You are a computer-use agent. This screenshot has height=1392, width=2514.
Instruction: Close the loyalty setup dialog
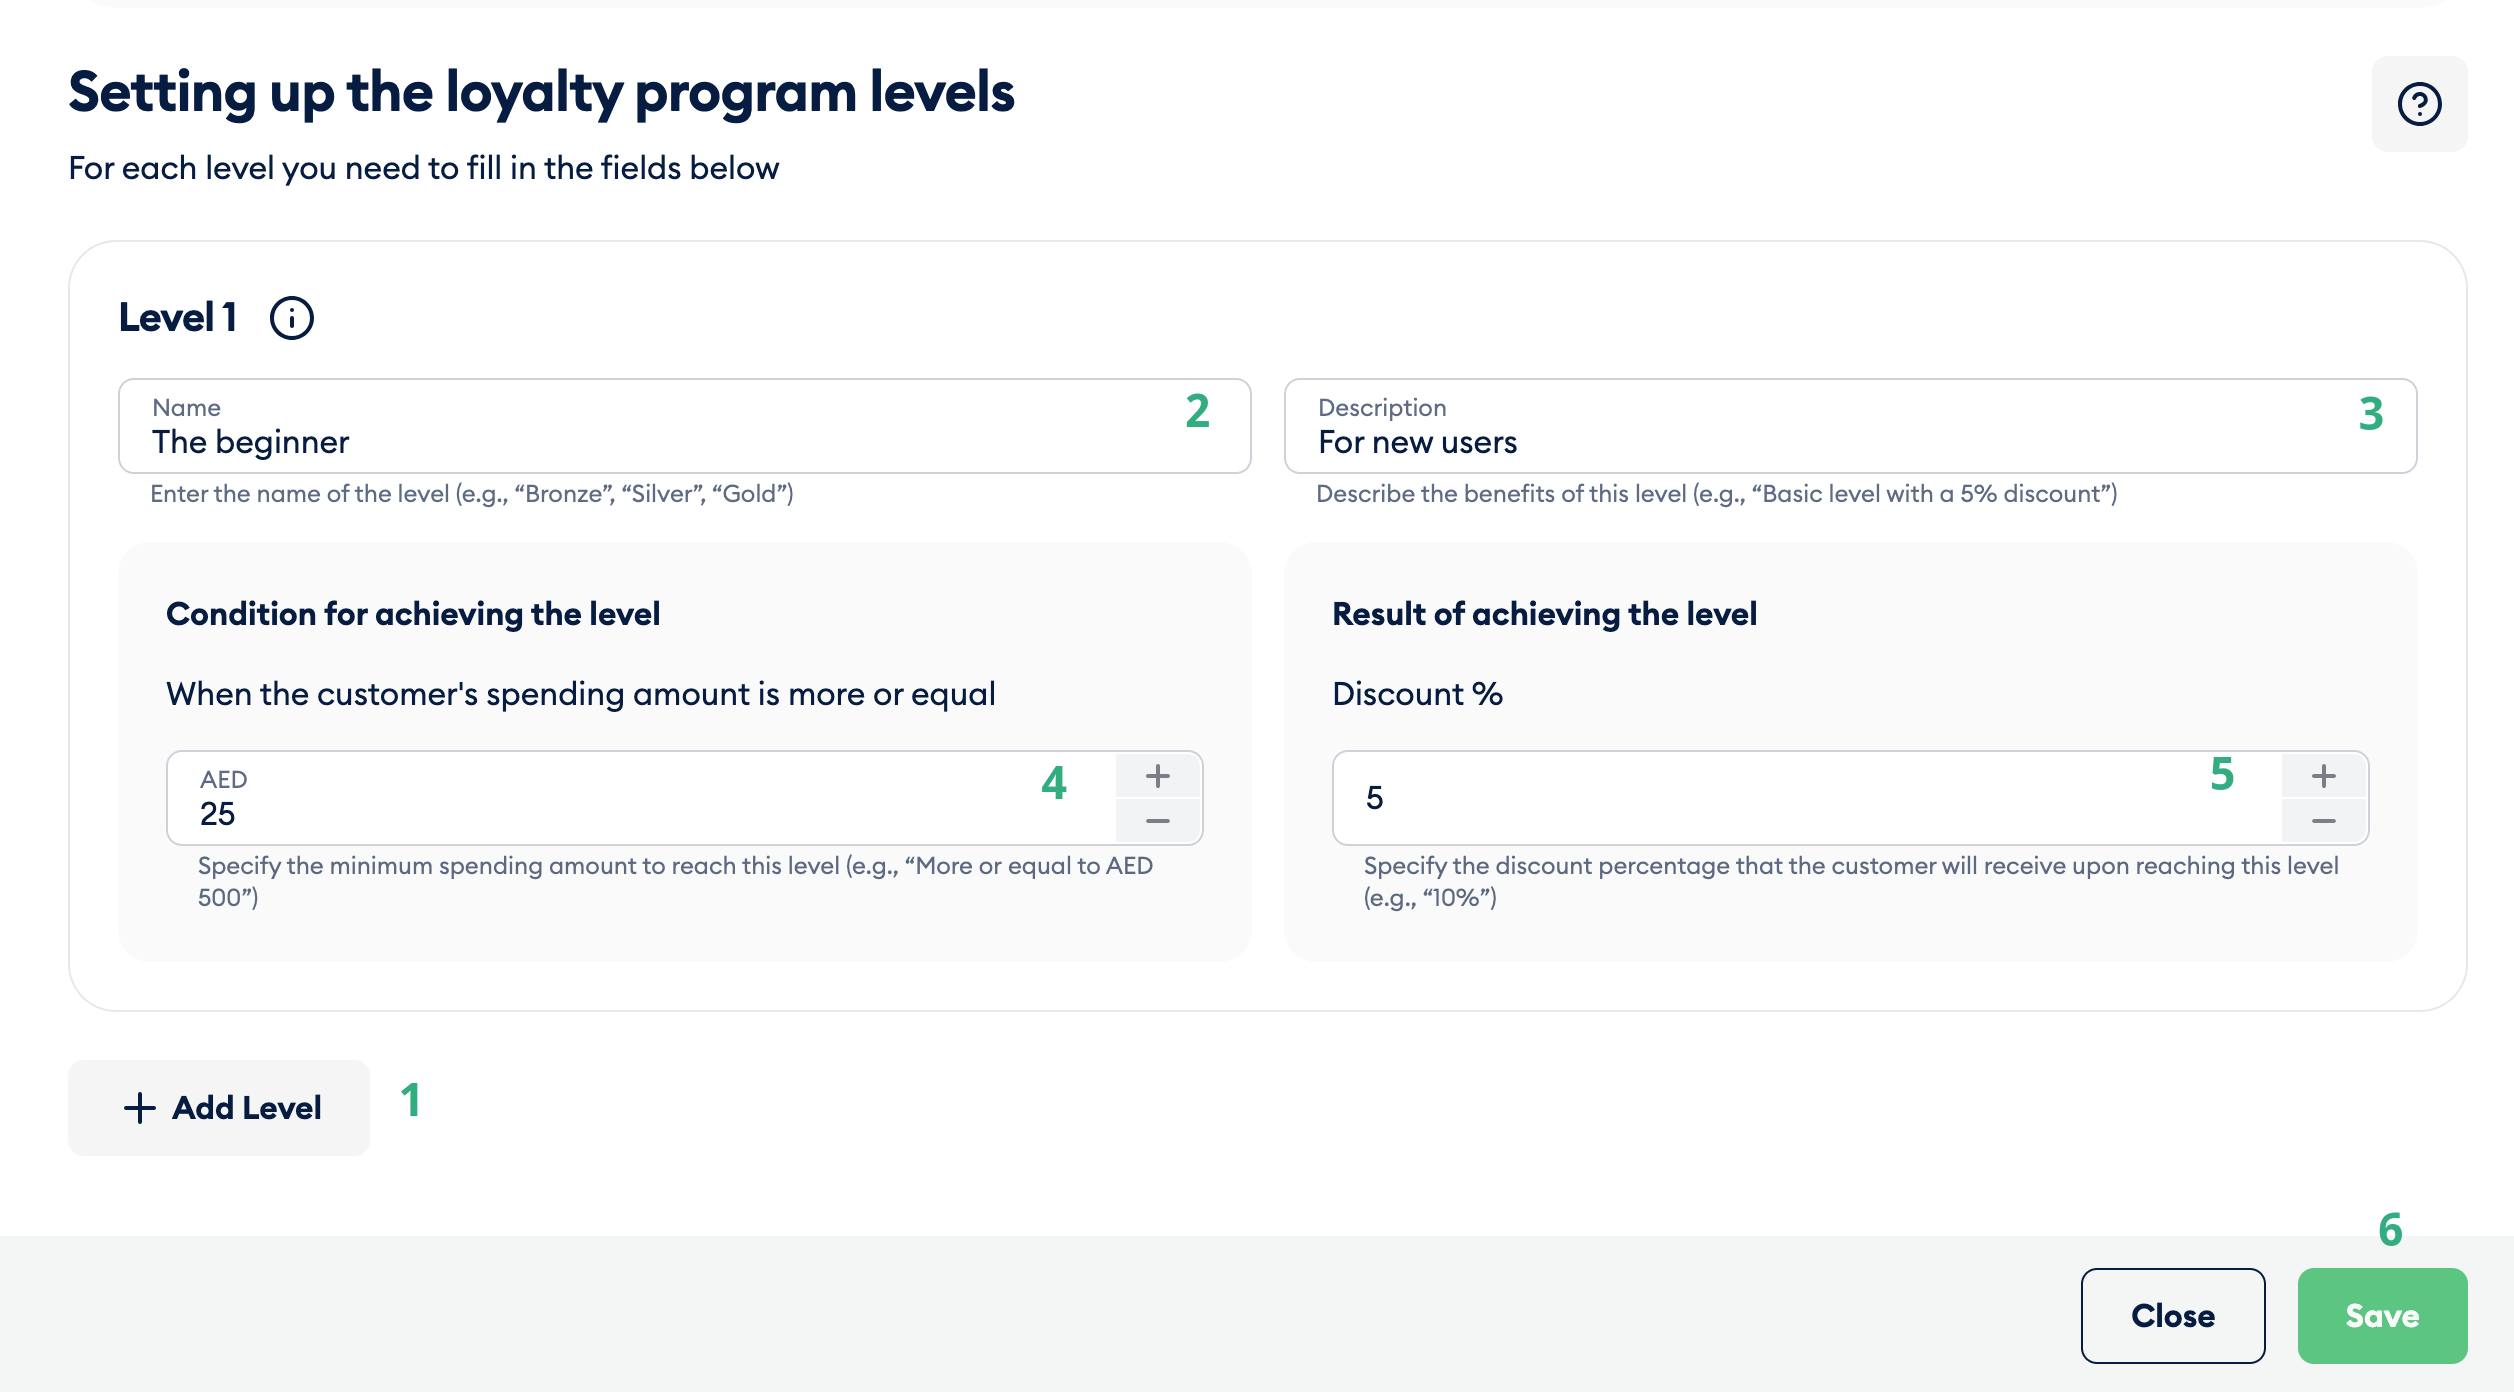click(2173, 1316)
